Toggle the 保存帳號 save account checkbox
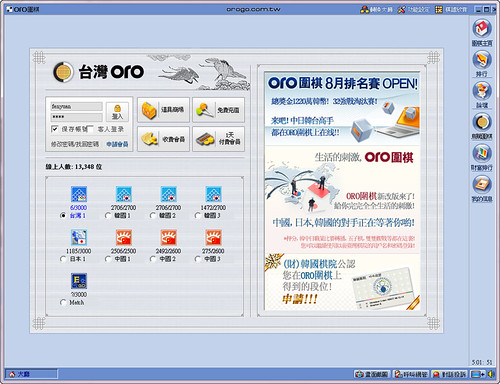This screenshot has height=384, width=500. (55, 129)
